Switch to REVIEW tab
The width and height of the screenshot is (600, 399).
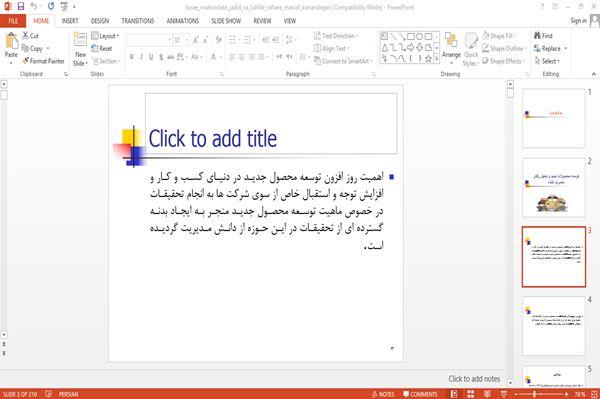pyautogui.click(x=262, y=21)
